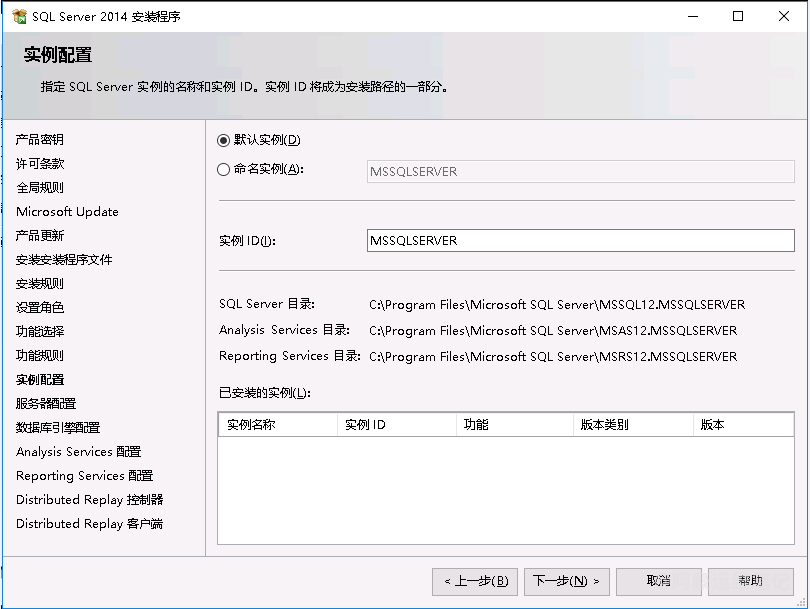Screen dimensions: 810x609
Task: Click the 功能 column header in table
Action: (513, 425)
